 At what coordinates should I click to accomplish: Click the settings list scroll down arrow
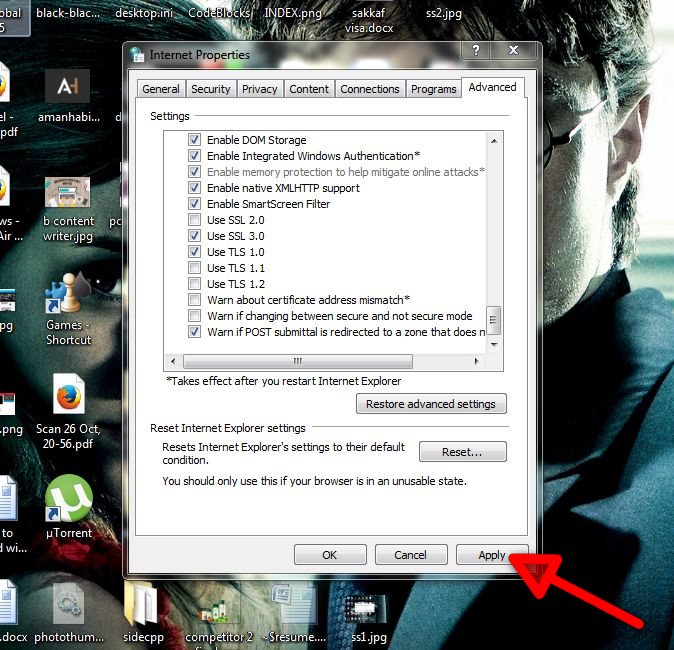coord(494,345)
